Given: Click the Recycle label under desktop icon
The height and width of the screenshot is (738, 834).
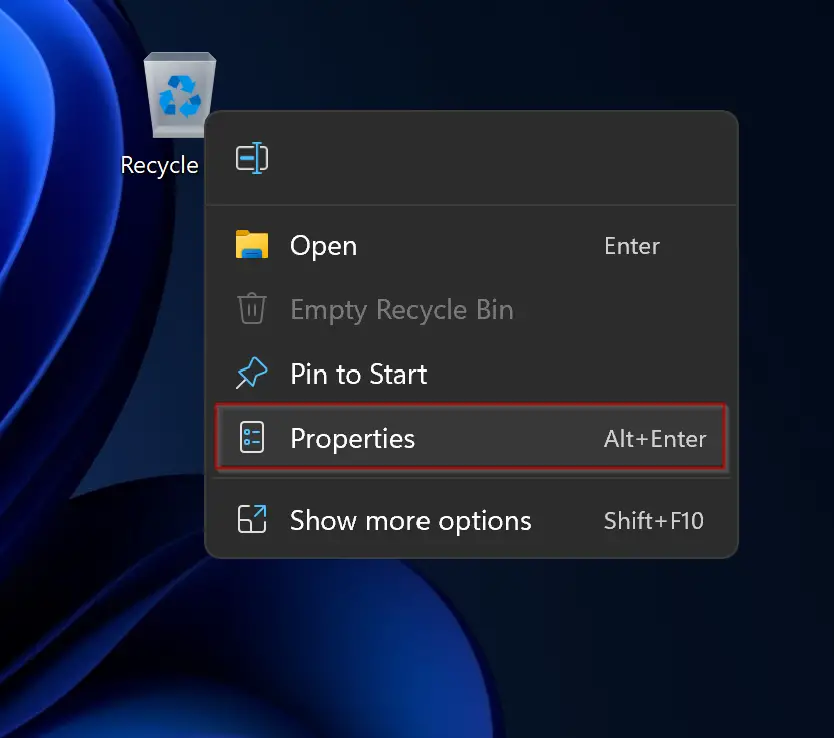Looking at the screenshot, I should coord(160,165).
